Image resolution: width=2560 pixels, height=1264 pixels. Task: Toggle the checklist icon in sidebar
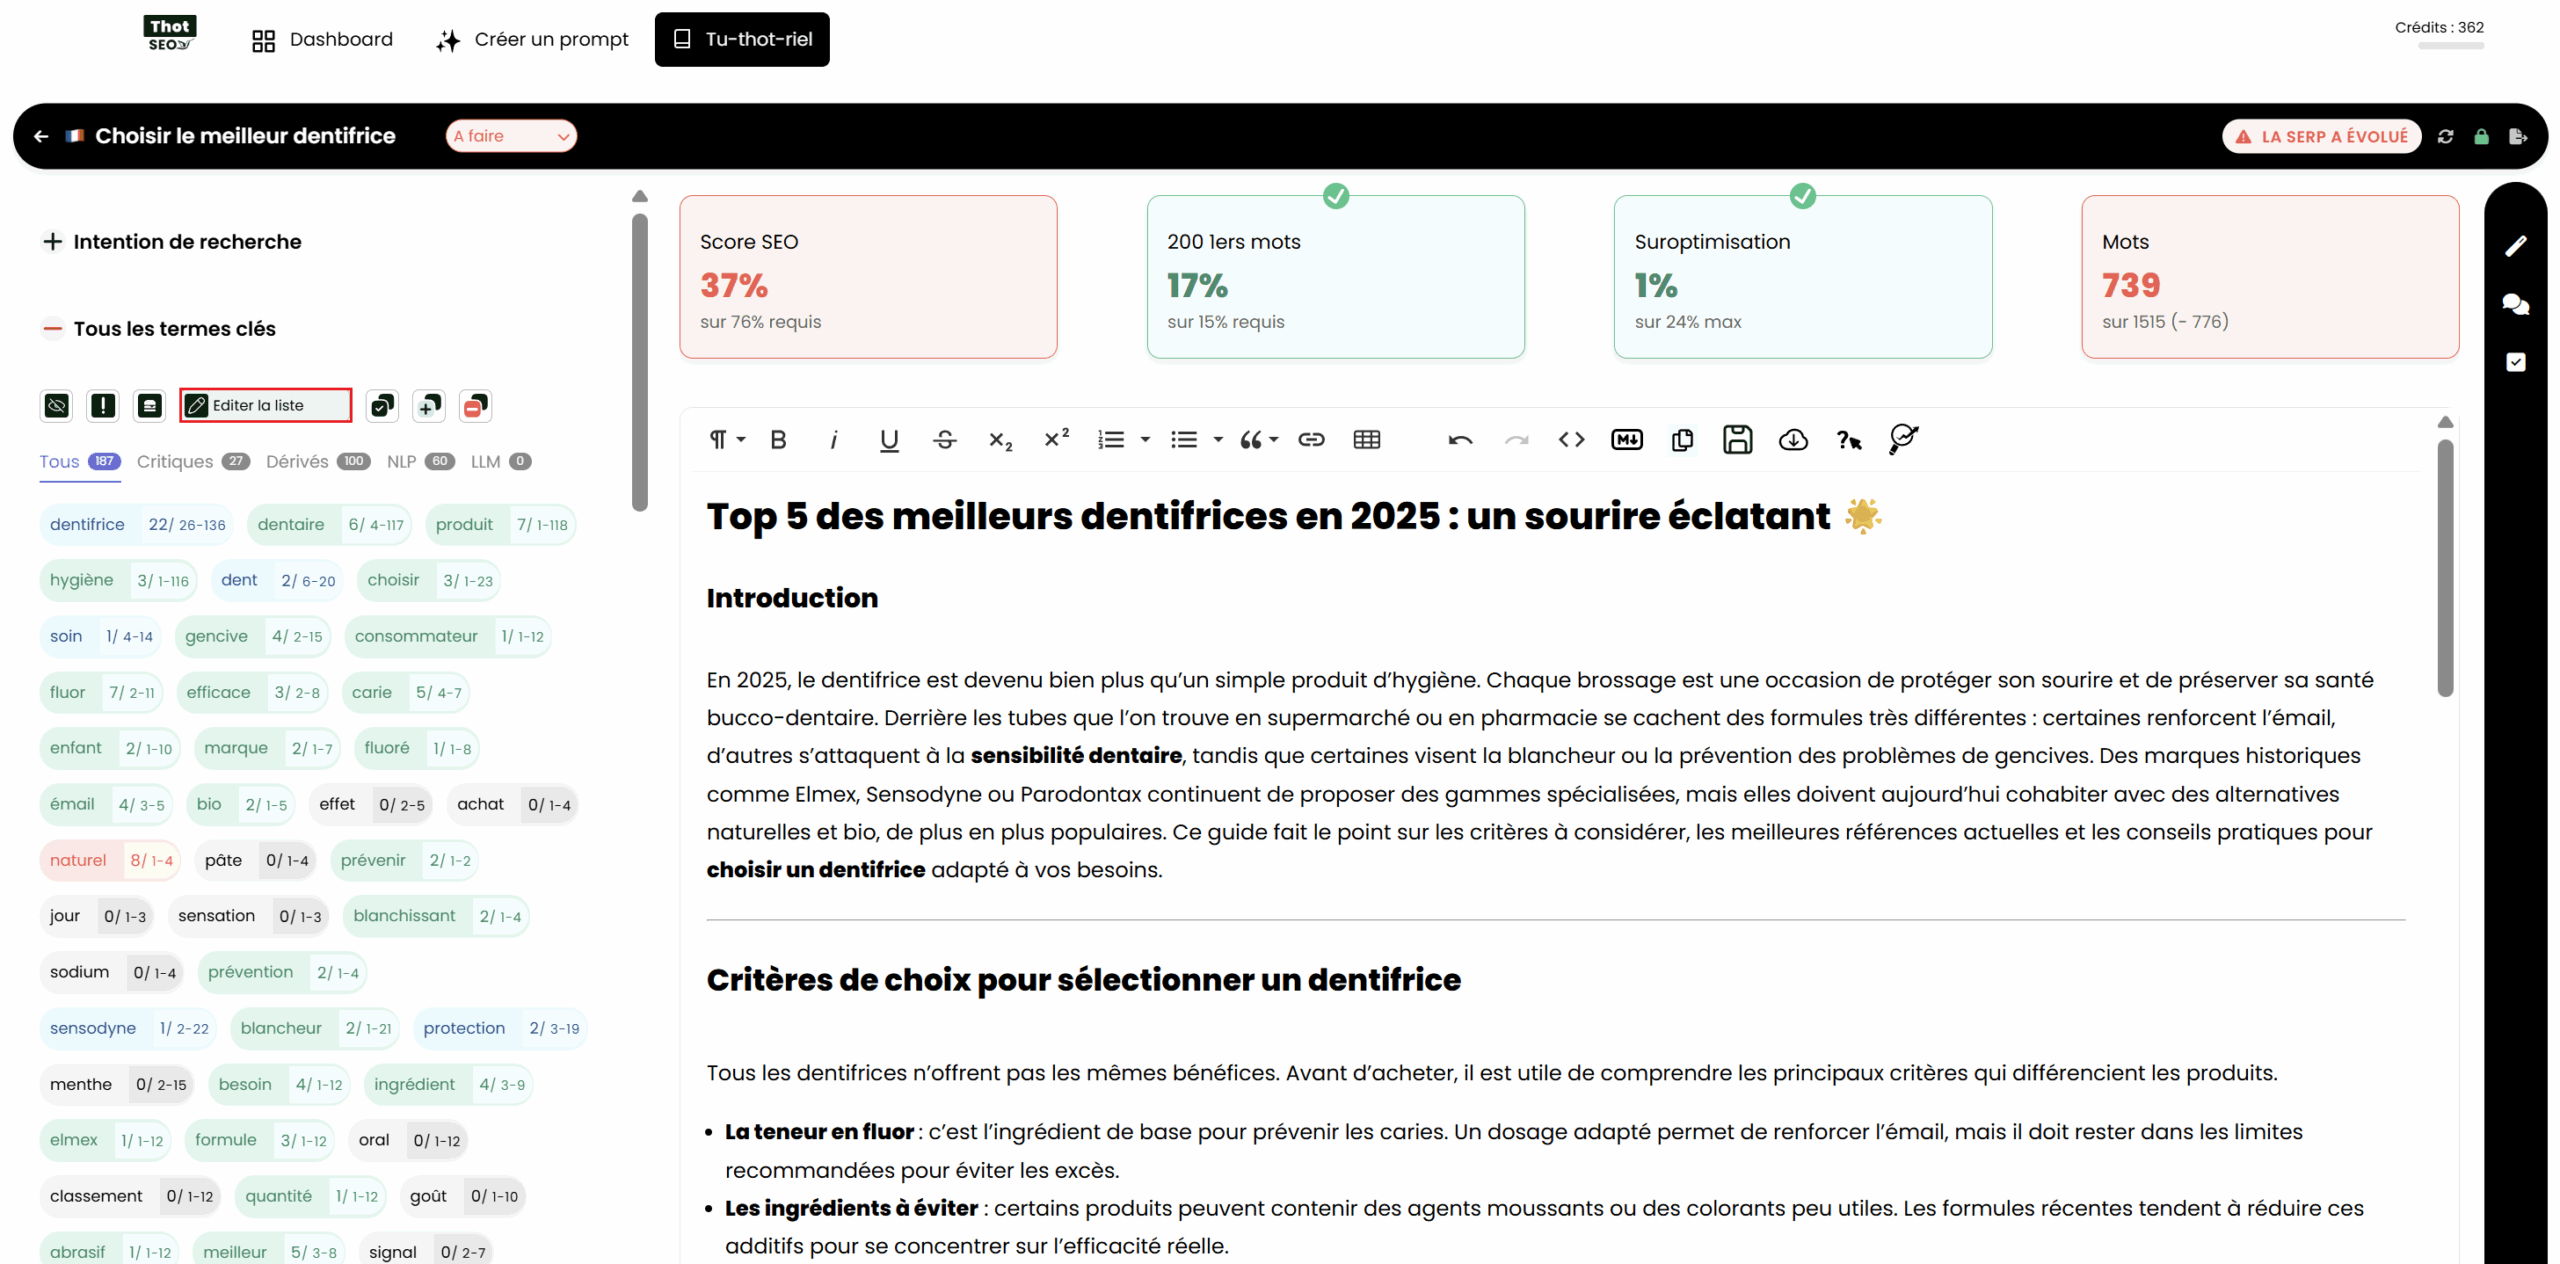click(x=2515, y=362)
